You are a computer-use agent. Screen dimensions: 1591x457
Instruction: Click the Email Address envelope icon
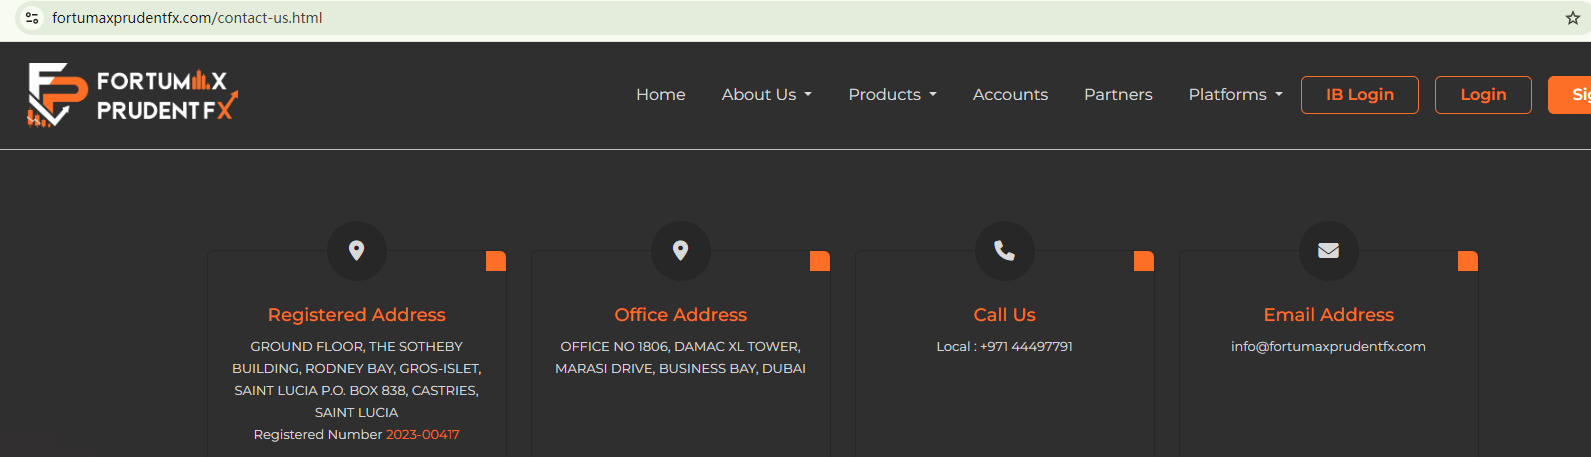(x=1329, y=251)
